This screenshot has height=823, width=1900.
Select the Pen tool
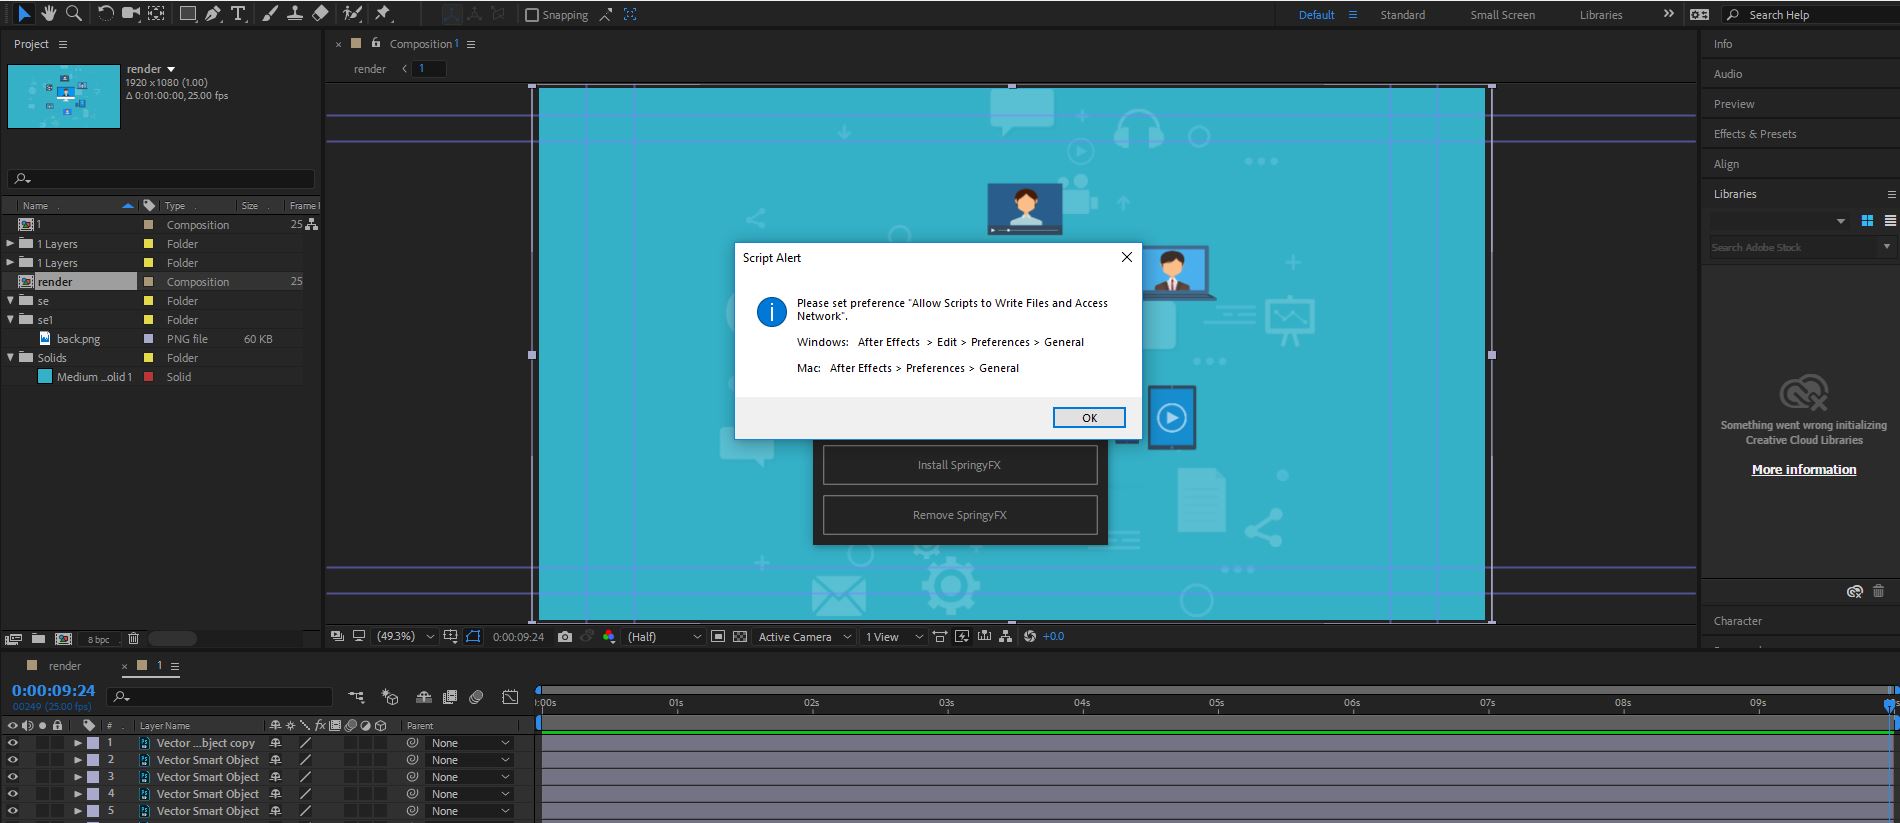pos(213,14)
